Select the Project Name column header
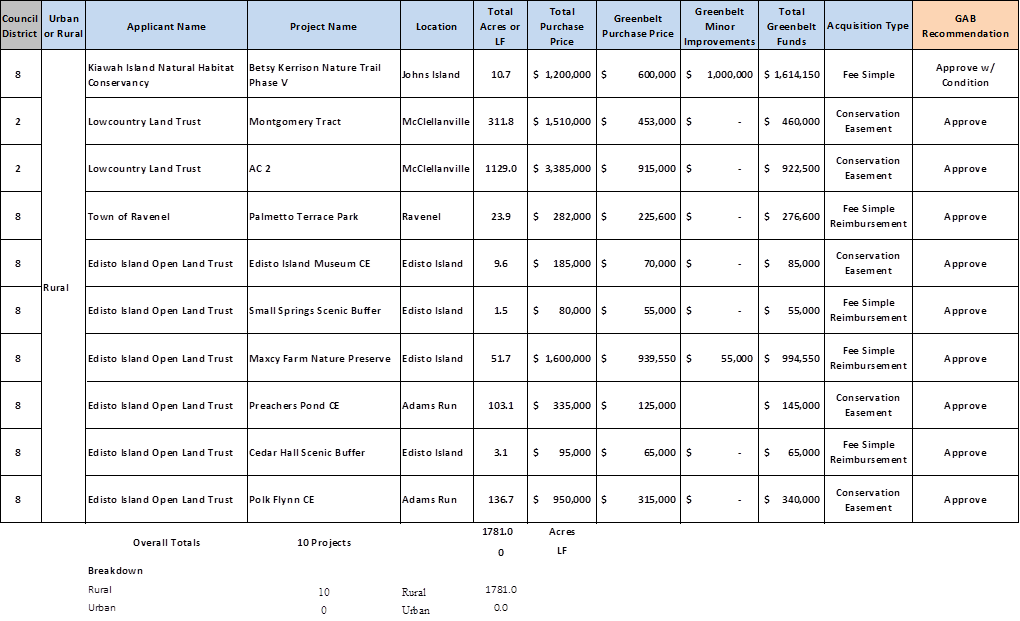Viewport: 1020px width, 621px height. [323, 26]
